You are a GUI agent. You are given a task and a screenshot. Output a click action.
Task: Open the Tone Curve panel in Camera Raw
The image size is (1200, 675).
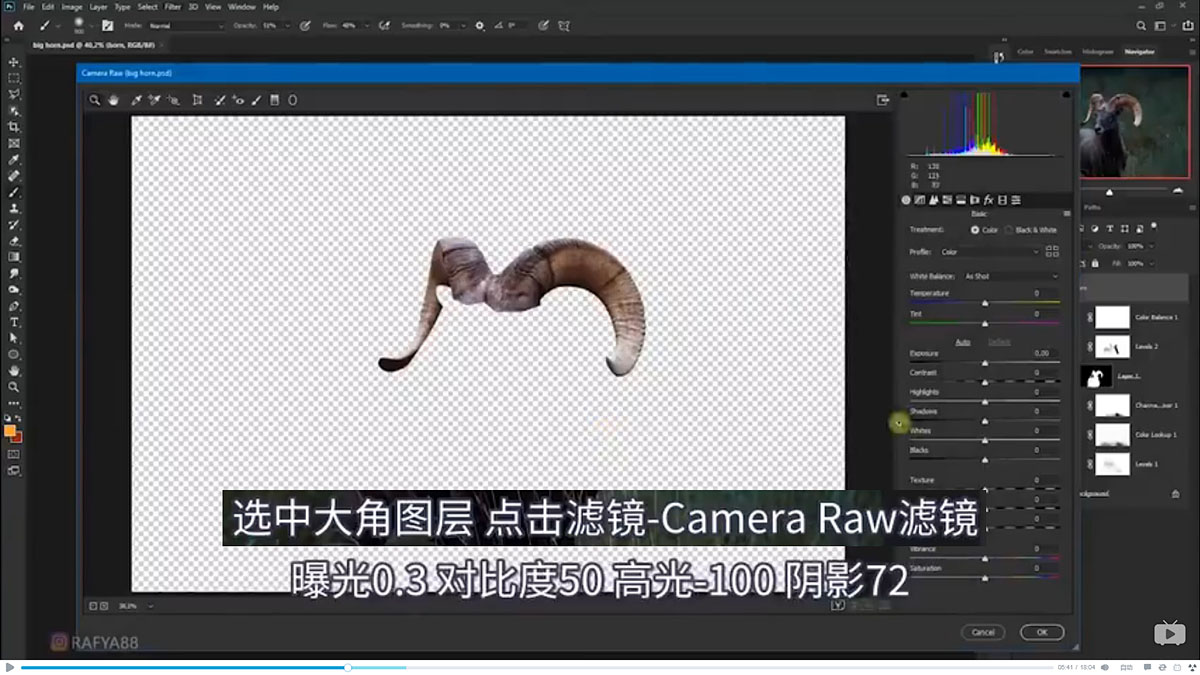click(920, 199)
